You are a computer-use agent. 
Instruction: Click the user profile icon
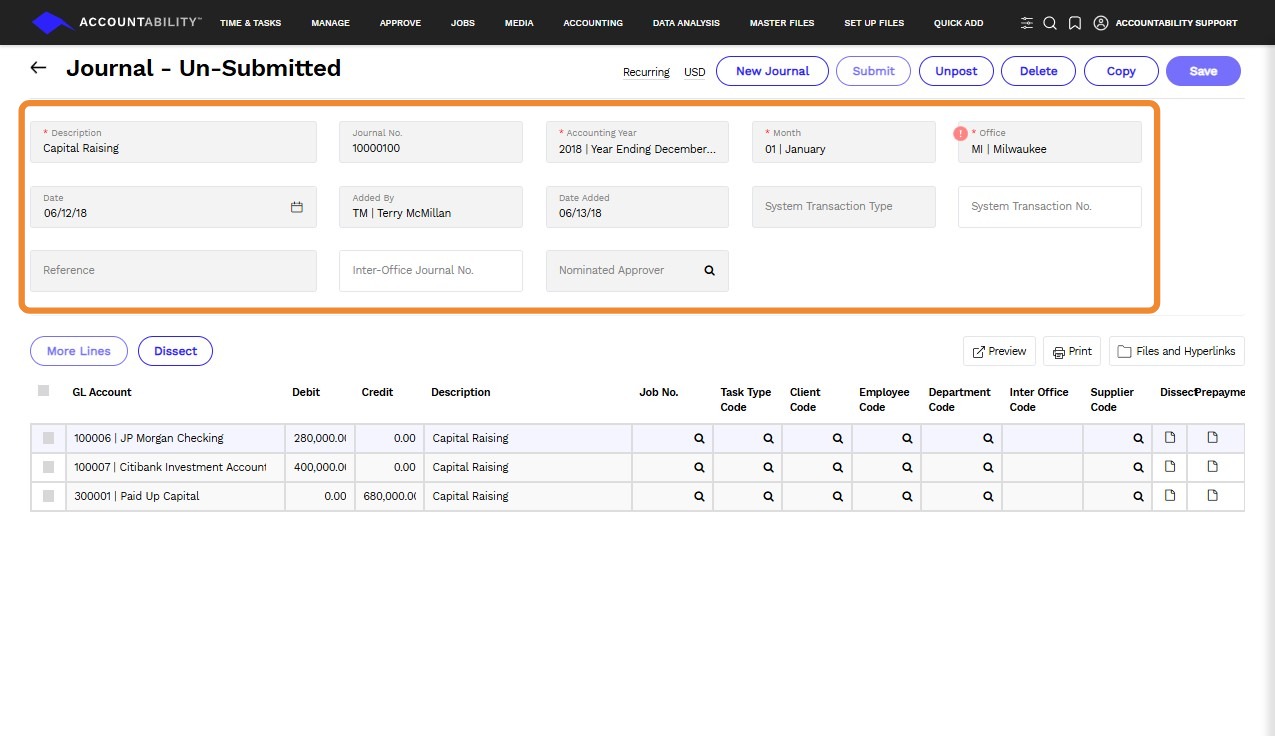[x=1101, y=23]
